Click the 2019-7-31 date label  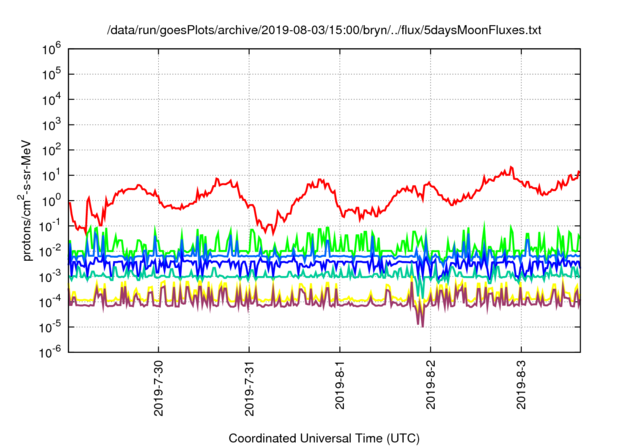click(x=249, y=388)
